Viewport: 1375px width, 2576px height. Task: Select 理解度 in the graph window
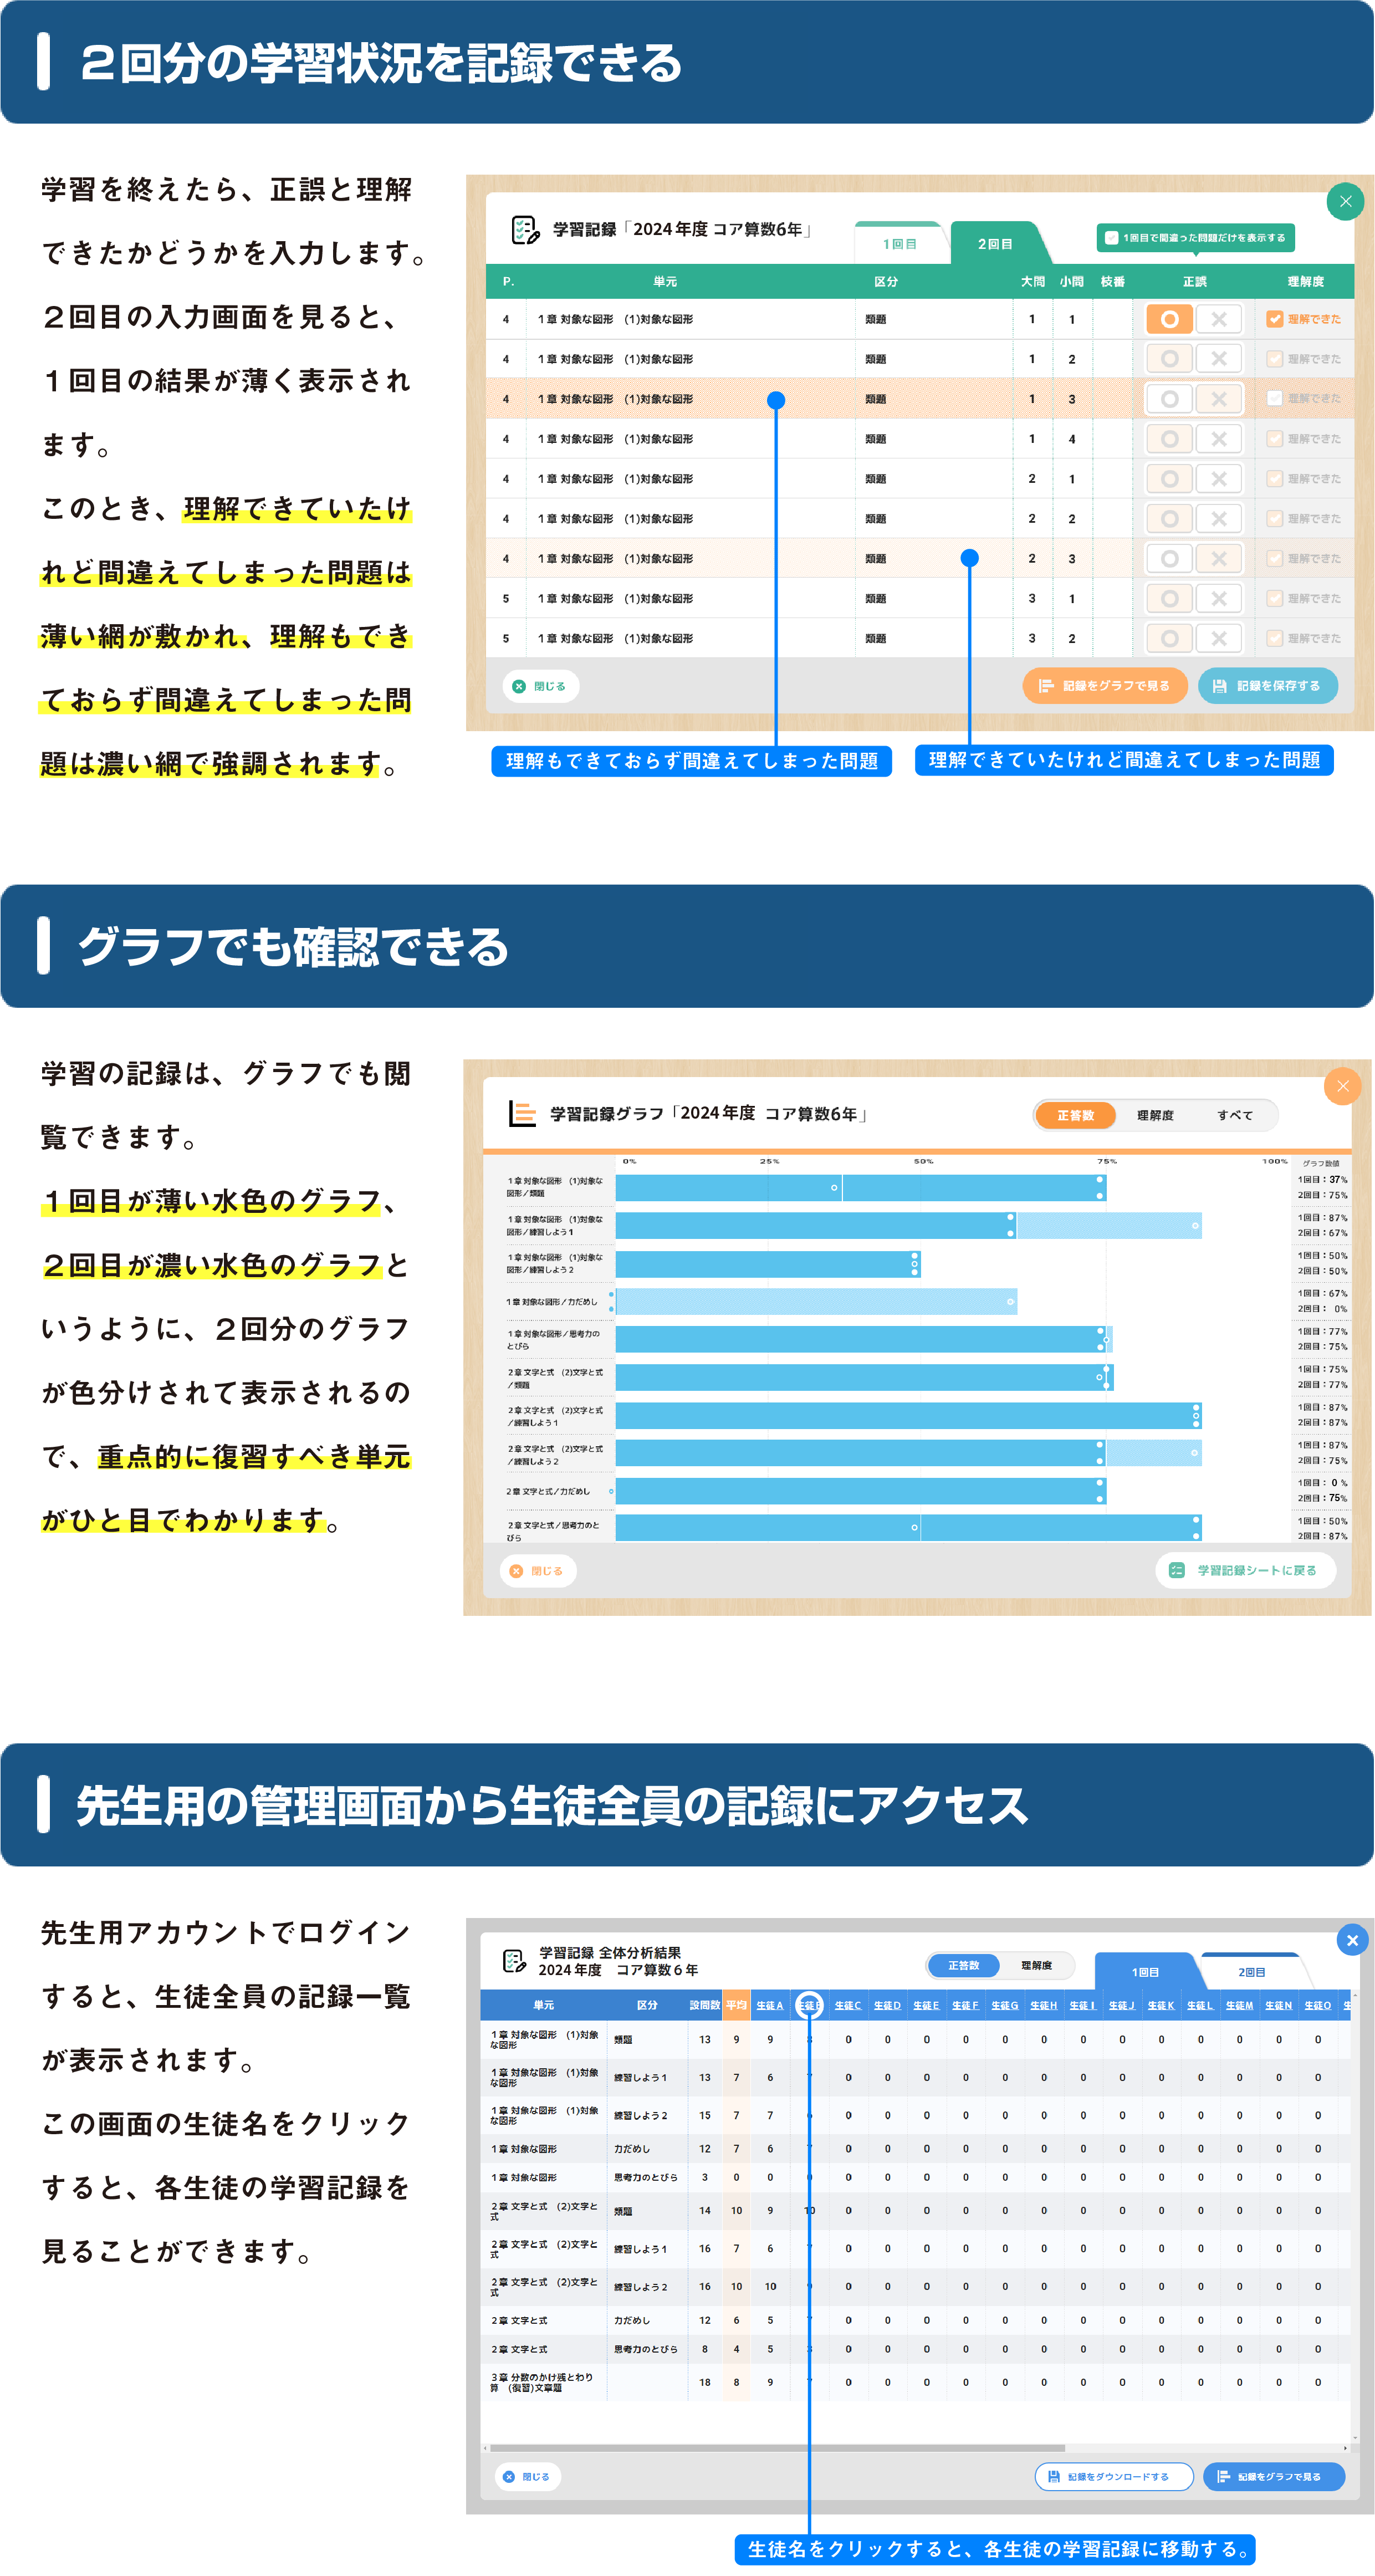(1155, 1115)
